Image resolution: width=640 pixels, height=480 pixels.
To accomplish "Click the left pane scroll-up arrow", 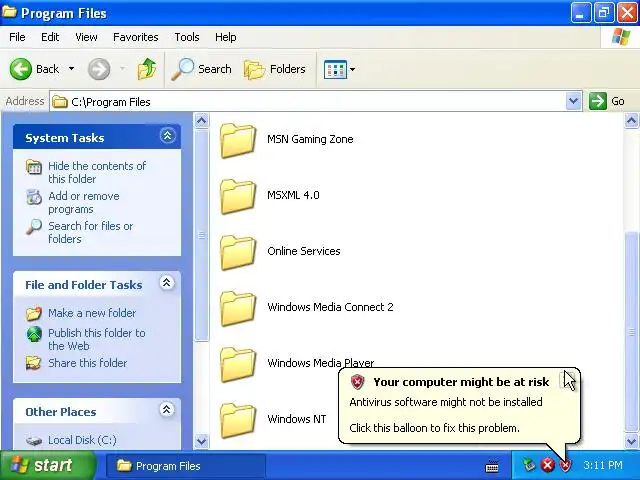I will [201, 120].
